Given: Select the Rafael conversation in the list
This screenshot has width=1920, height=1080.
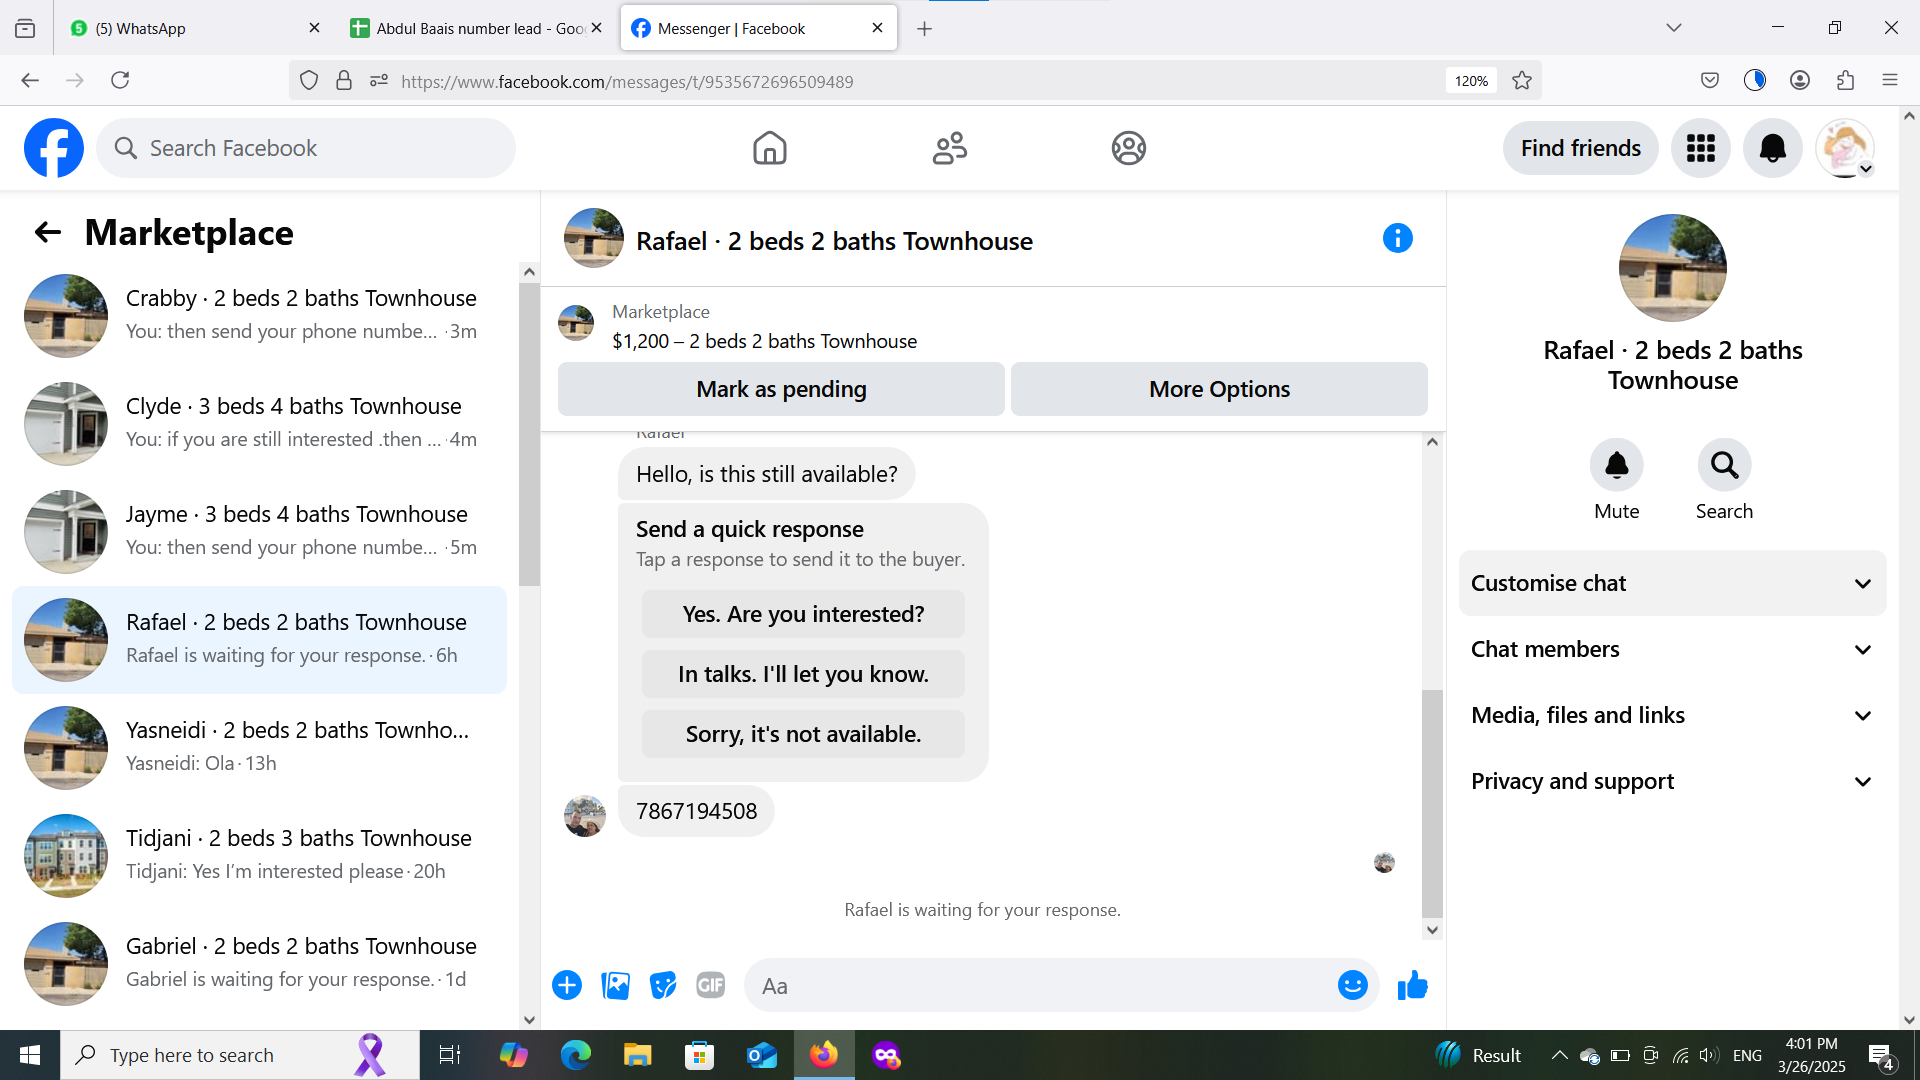Looking at the screenshot, I should pos(260,640).
